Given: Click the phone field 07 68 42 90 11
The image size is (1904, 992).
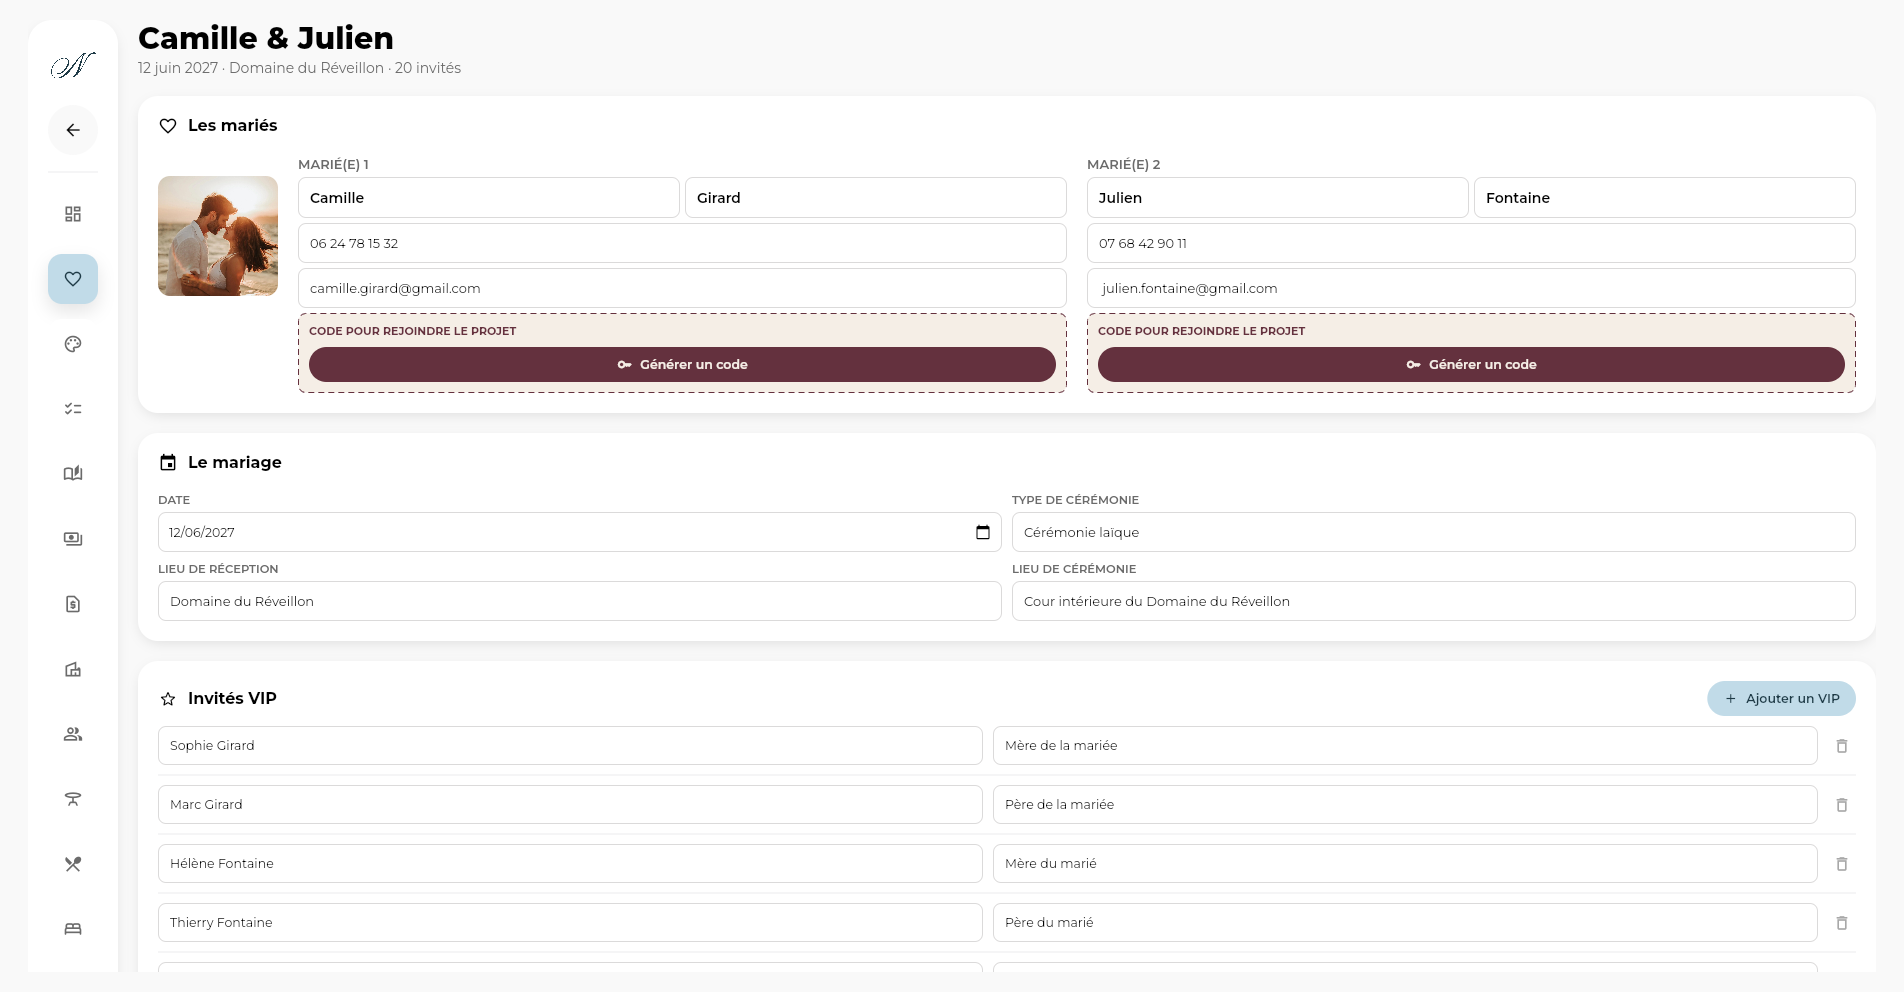Looking at the screenshot, I should (x=1471, y=243).
